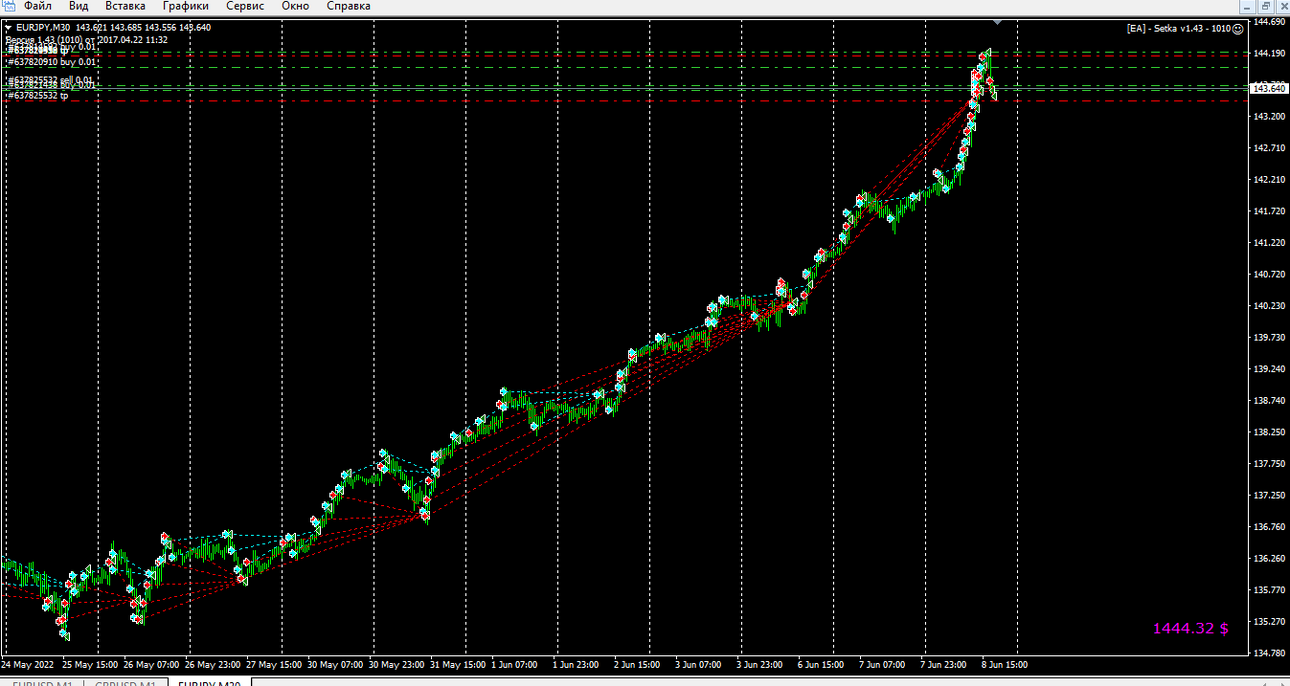The image size is (1290, 686).
Task: Click the '3 Jun 23:00' time label
Action: (762, 664)
